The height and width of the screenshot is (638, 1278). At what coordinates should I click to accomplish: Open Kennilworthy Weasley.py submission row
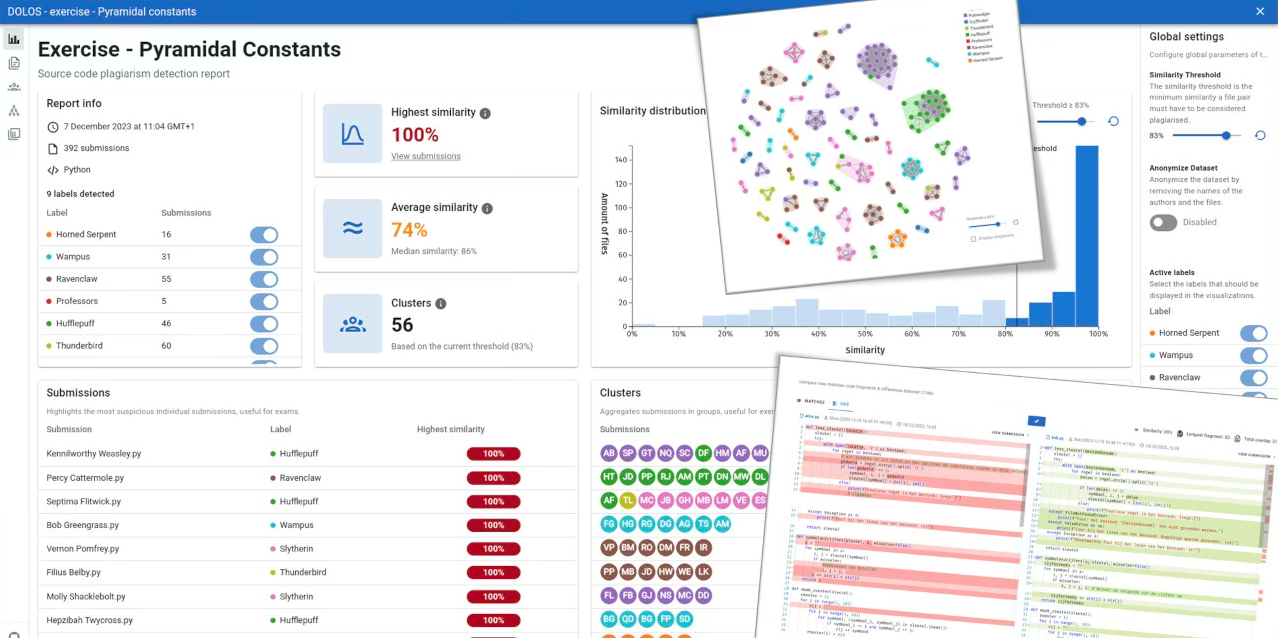[x=96, y=454]
